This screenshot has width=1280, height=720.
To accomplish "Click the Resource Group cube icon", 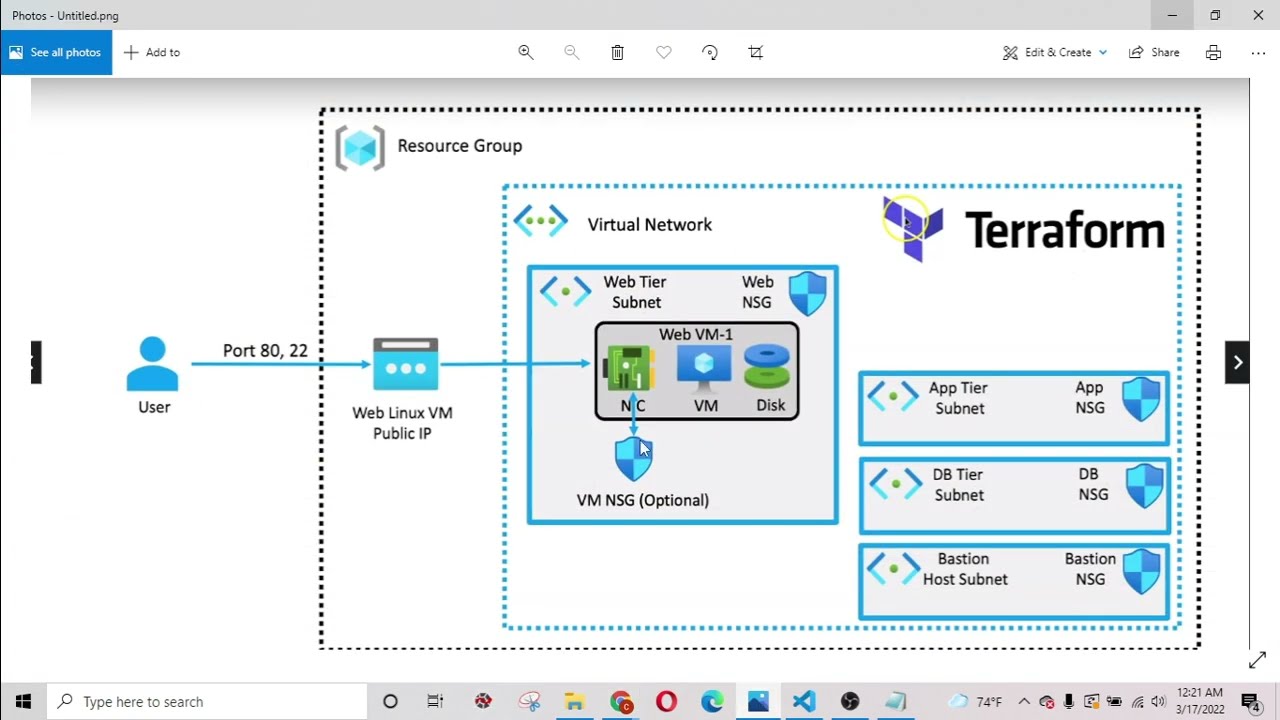I will 360,148.
